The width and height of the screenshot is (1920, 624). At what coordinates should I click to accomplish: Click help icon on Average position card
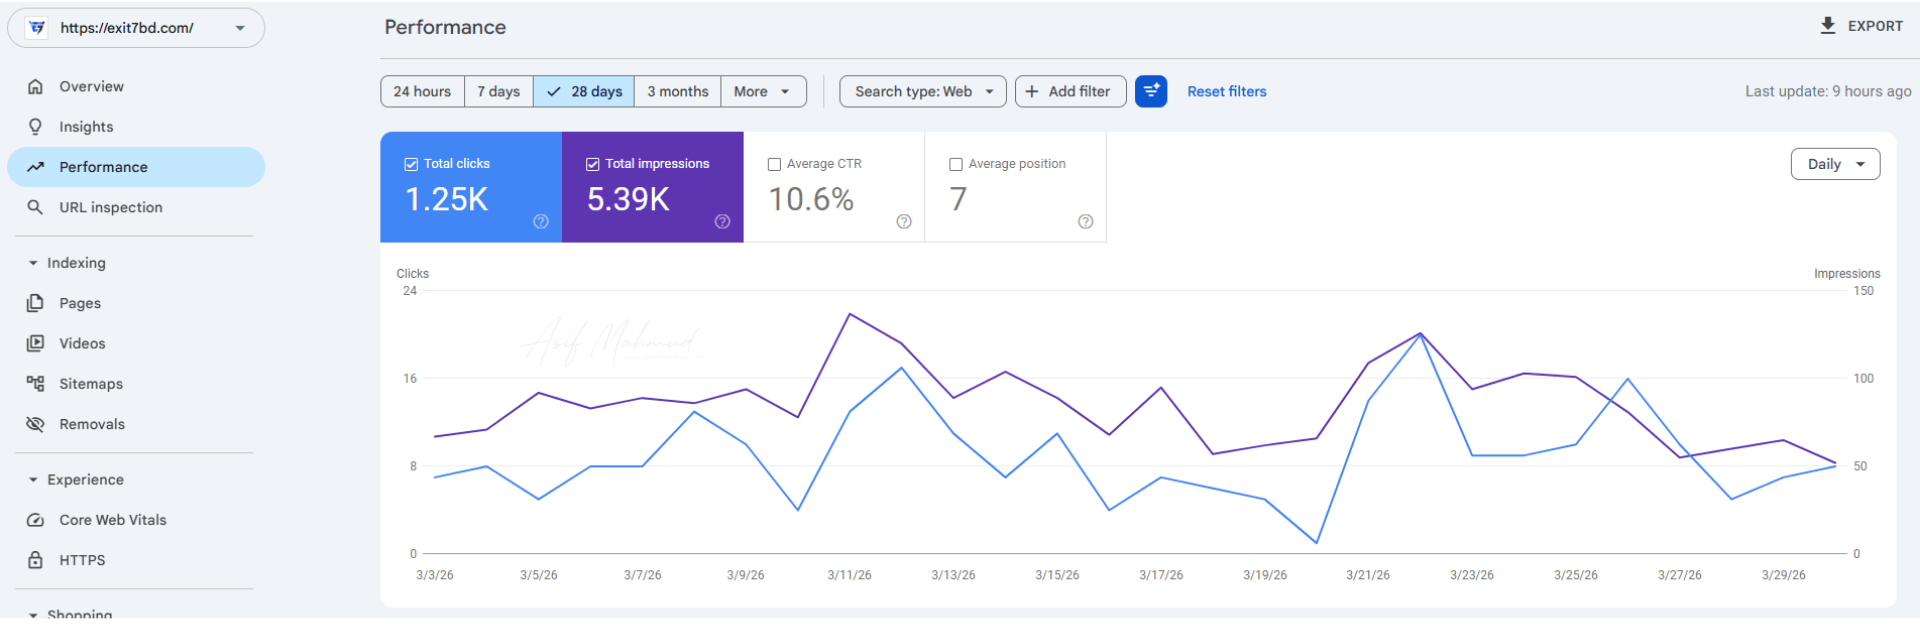pos(1085,222)
